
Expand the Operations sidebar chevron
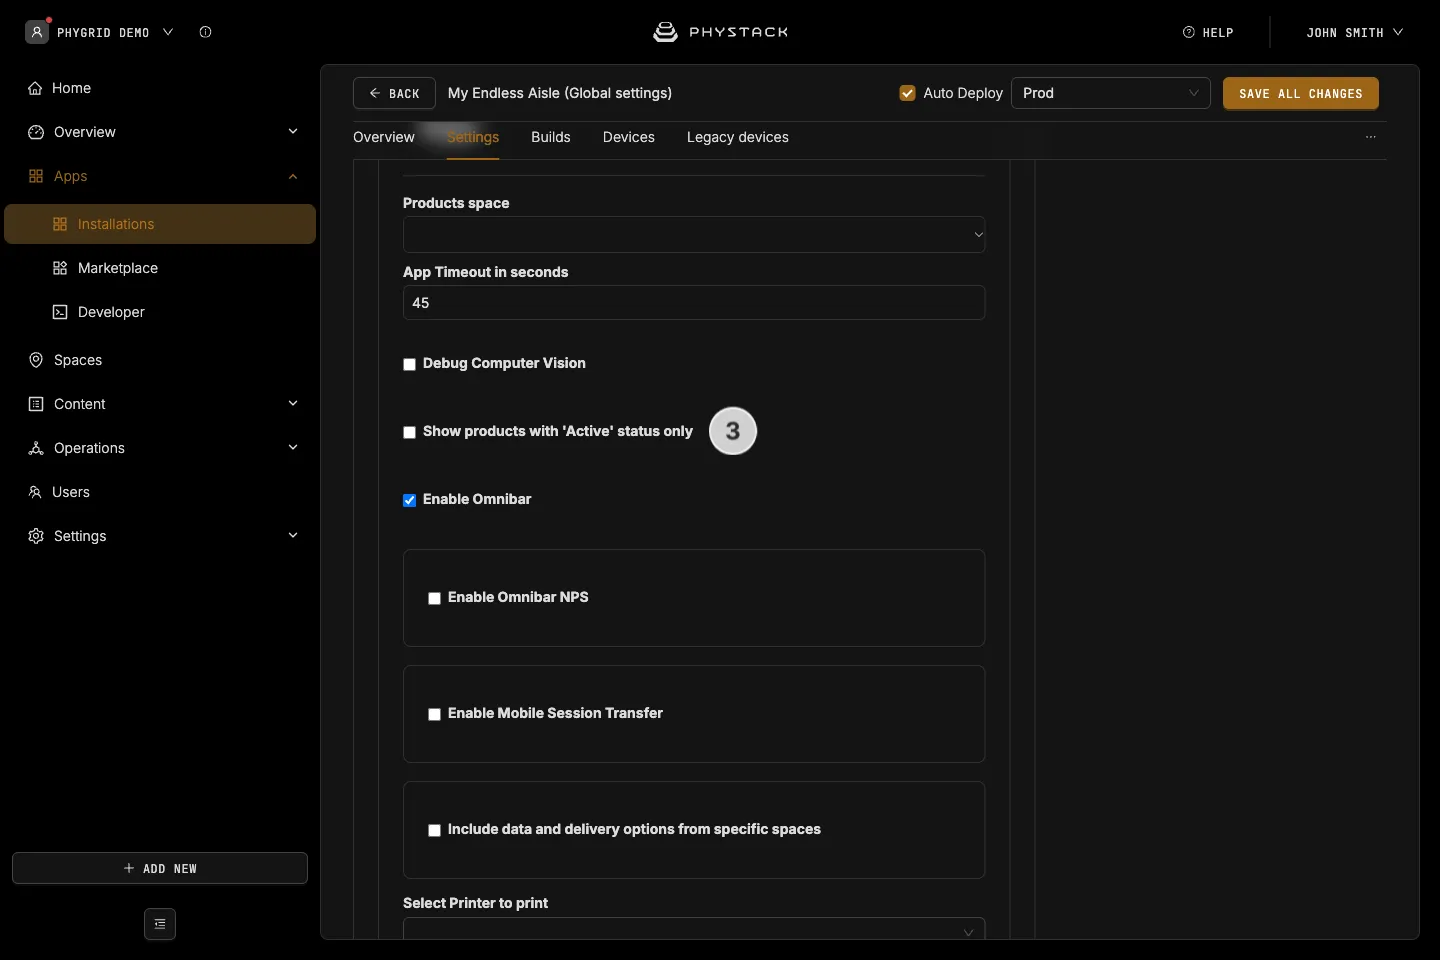click(293, 448)
